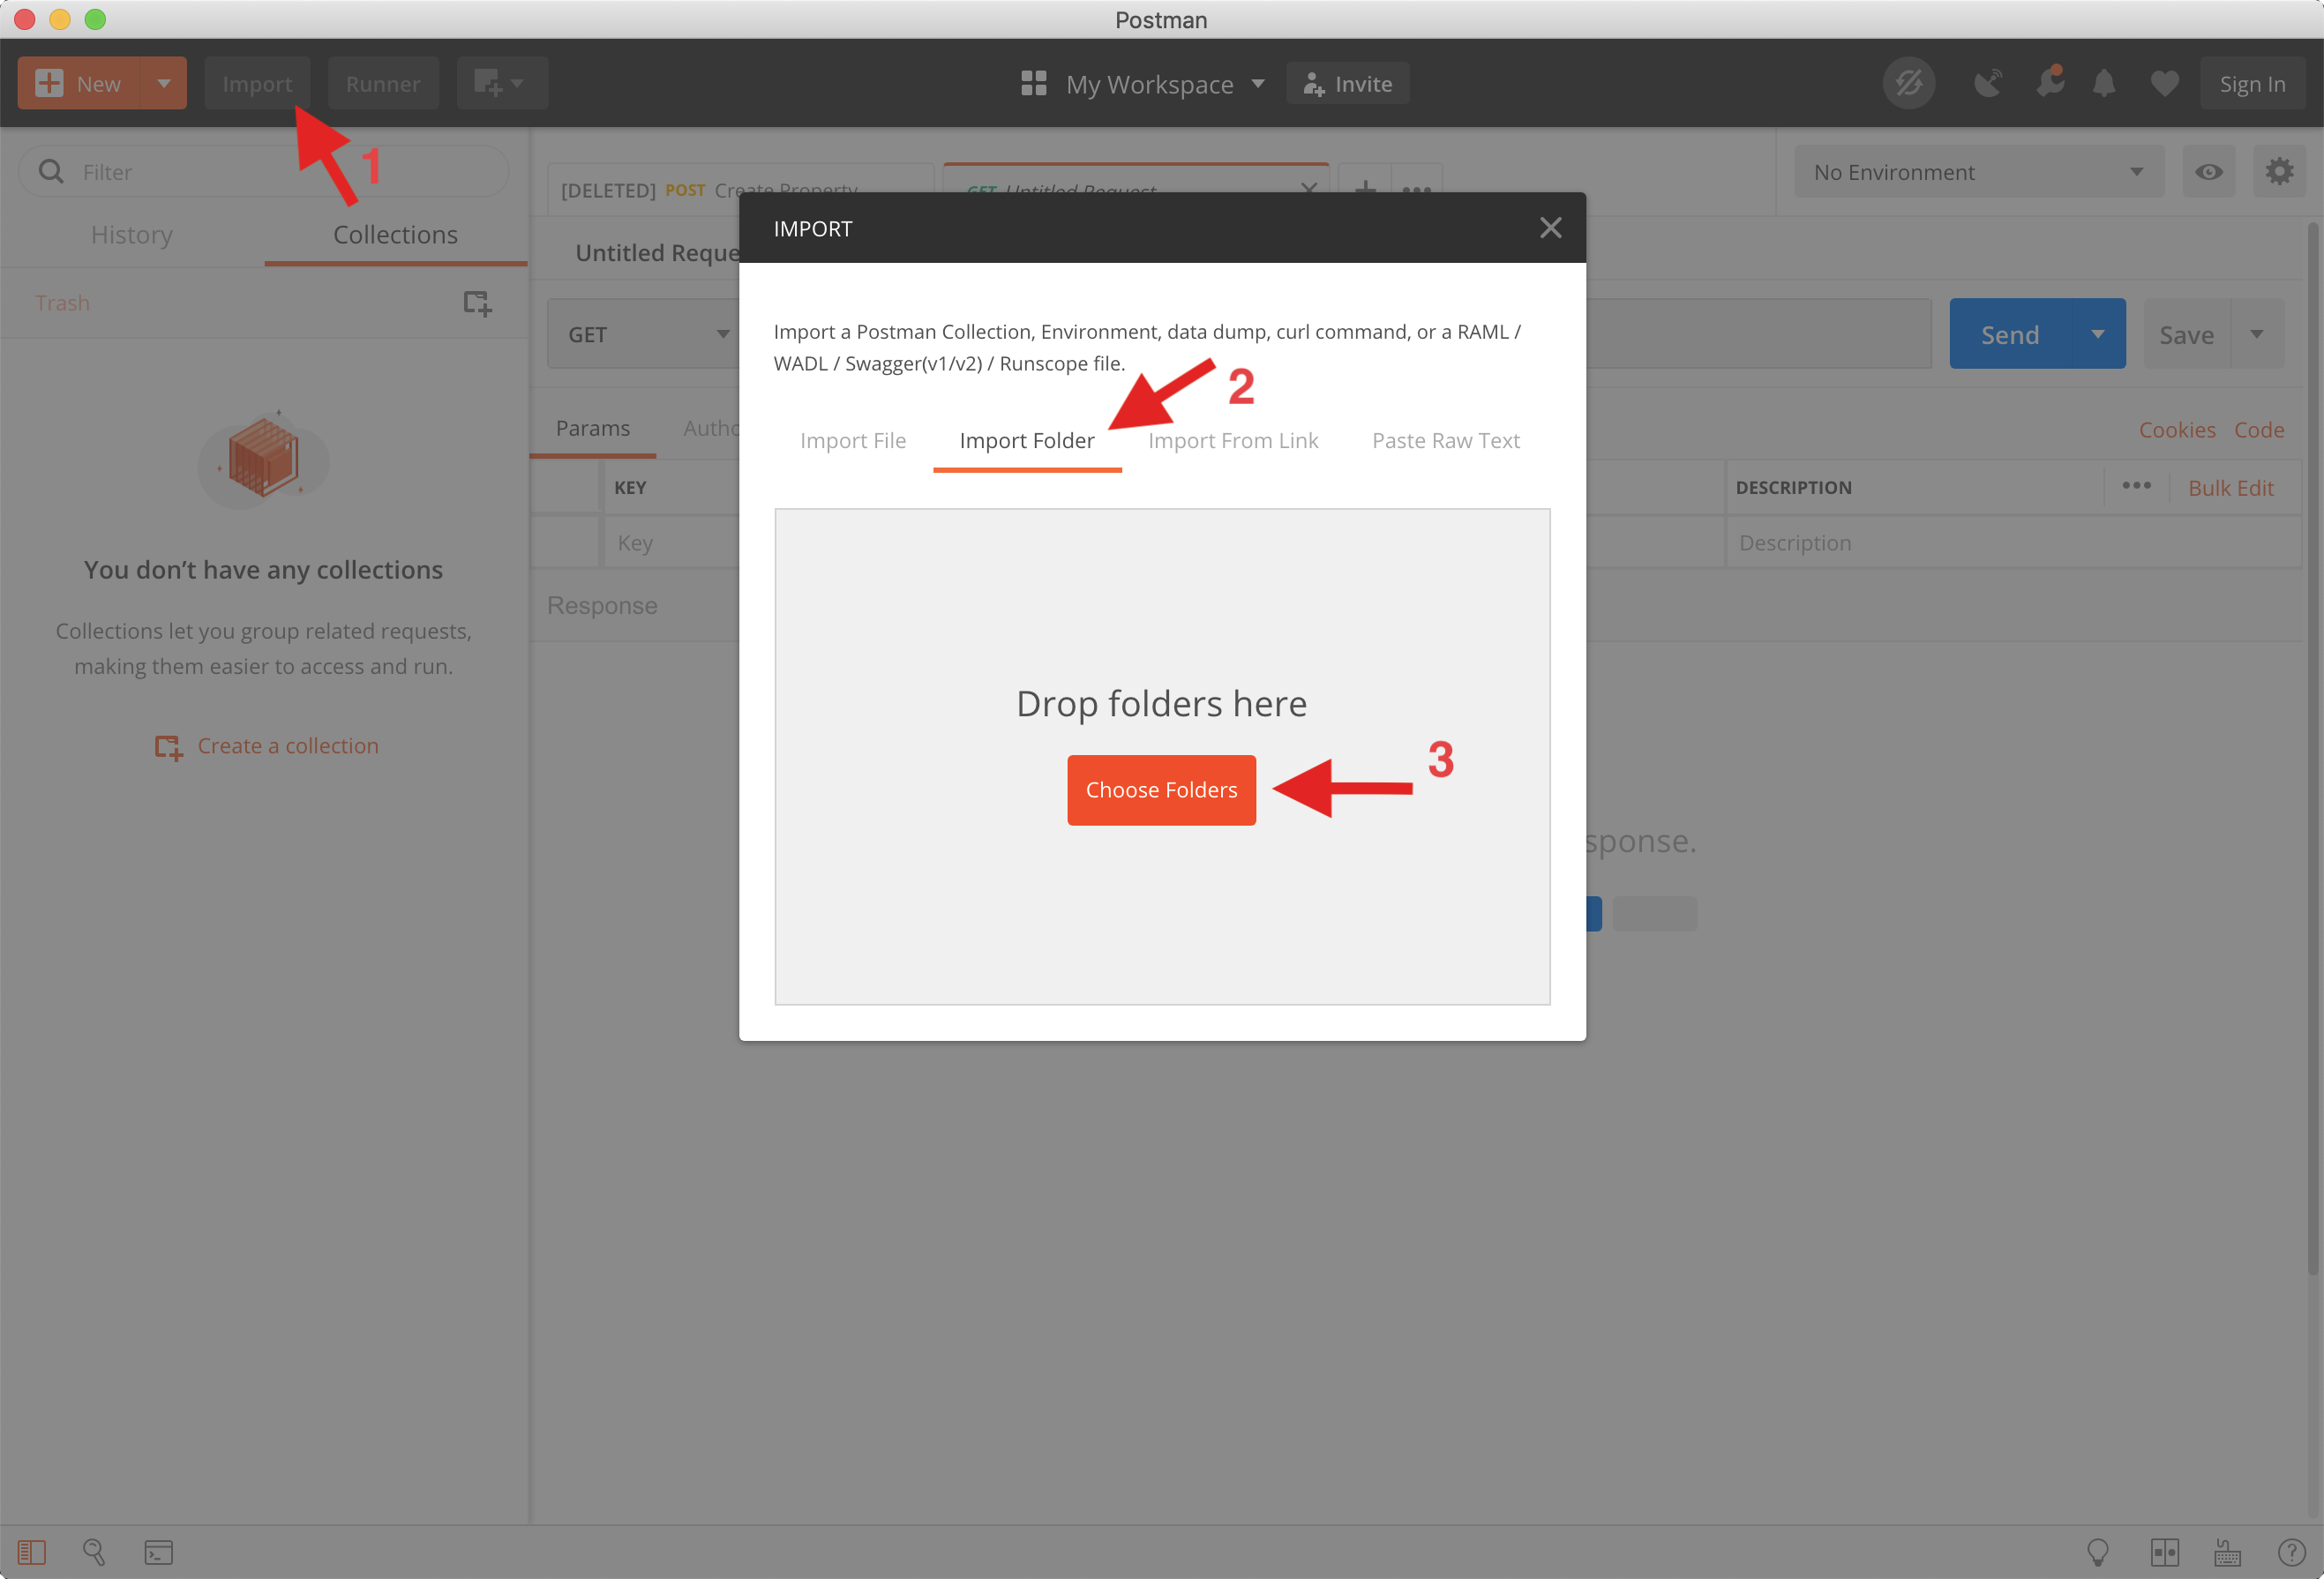Click the sync offline status icon

point(1908,83)
